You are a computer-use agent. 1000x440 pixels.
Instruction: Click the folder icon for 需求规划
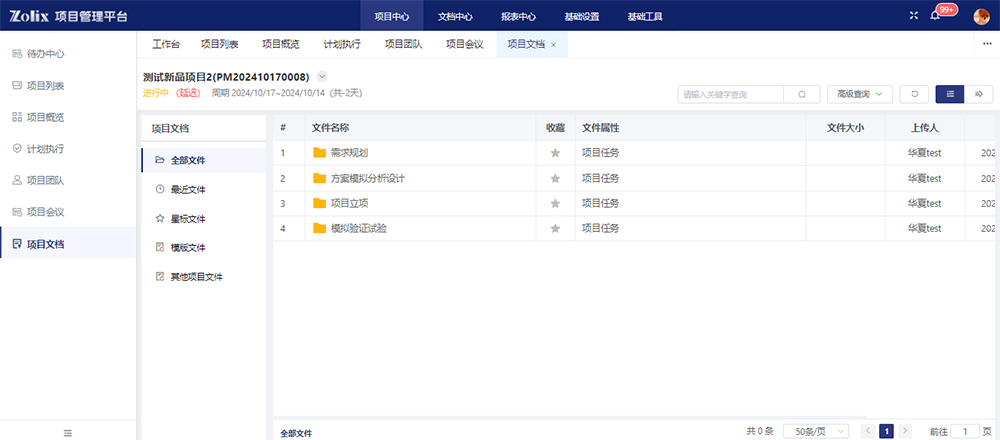tap(319, 153)
